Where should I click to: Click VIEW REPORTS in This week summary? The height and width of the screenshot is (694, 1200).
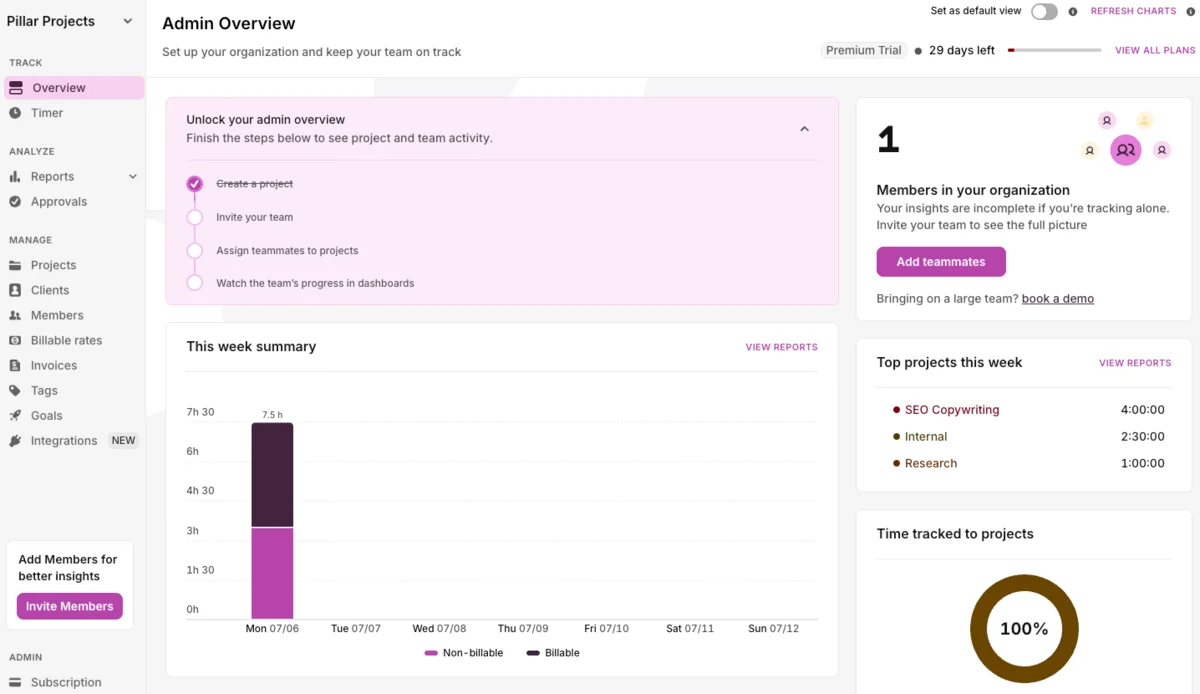point(782,347)
